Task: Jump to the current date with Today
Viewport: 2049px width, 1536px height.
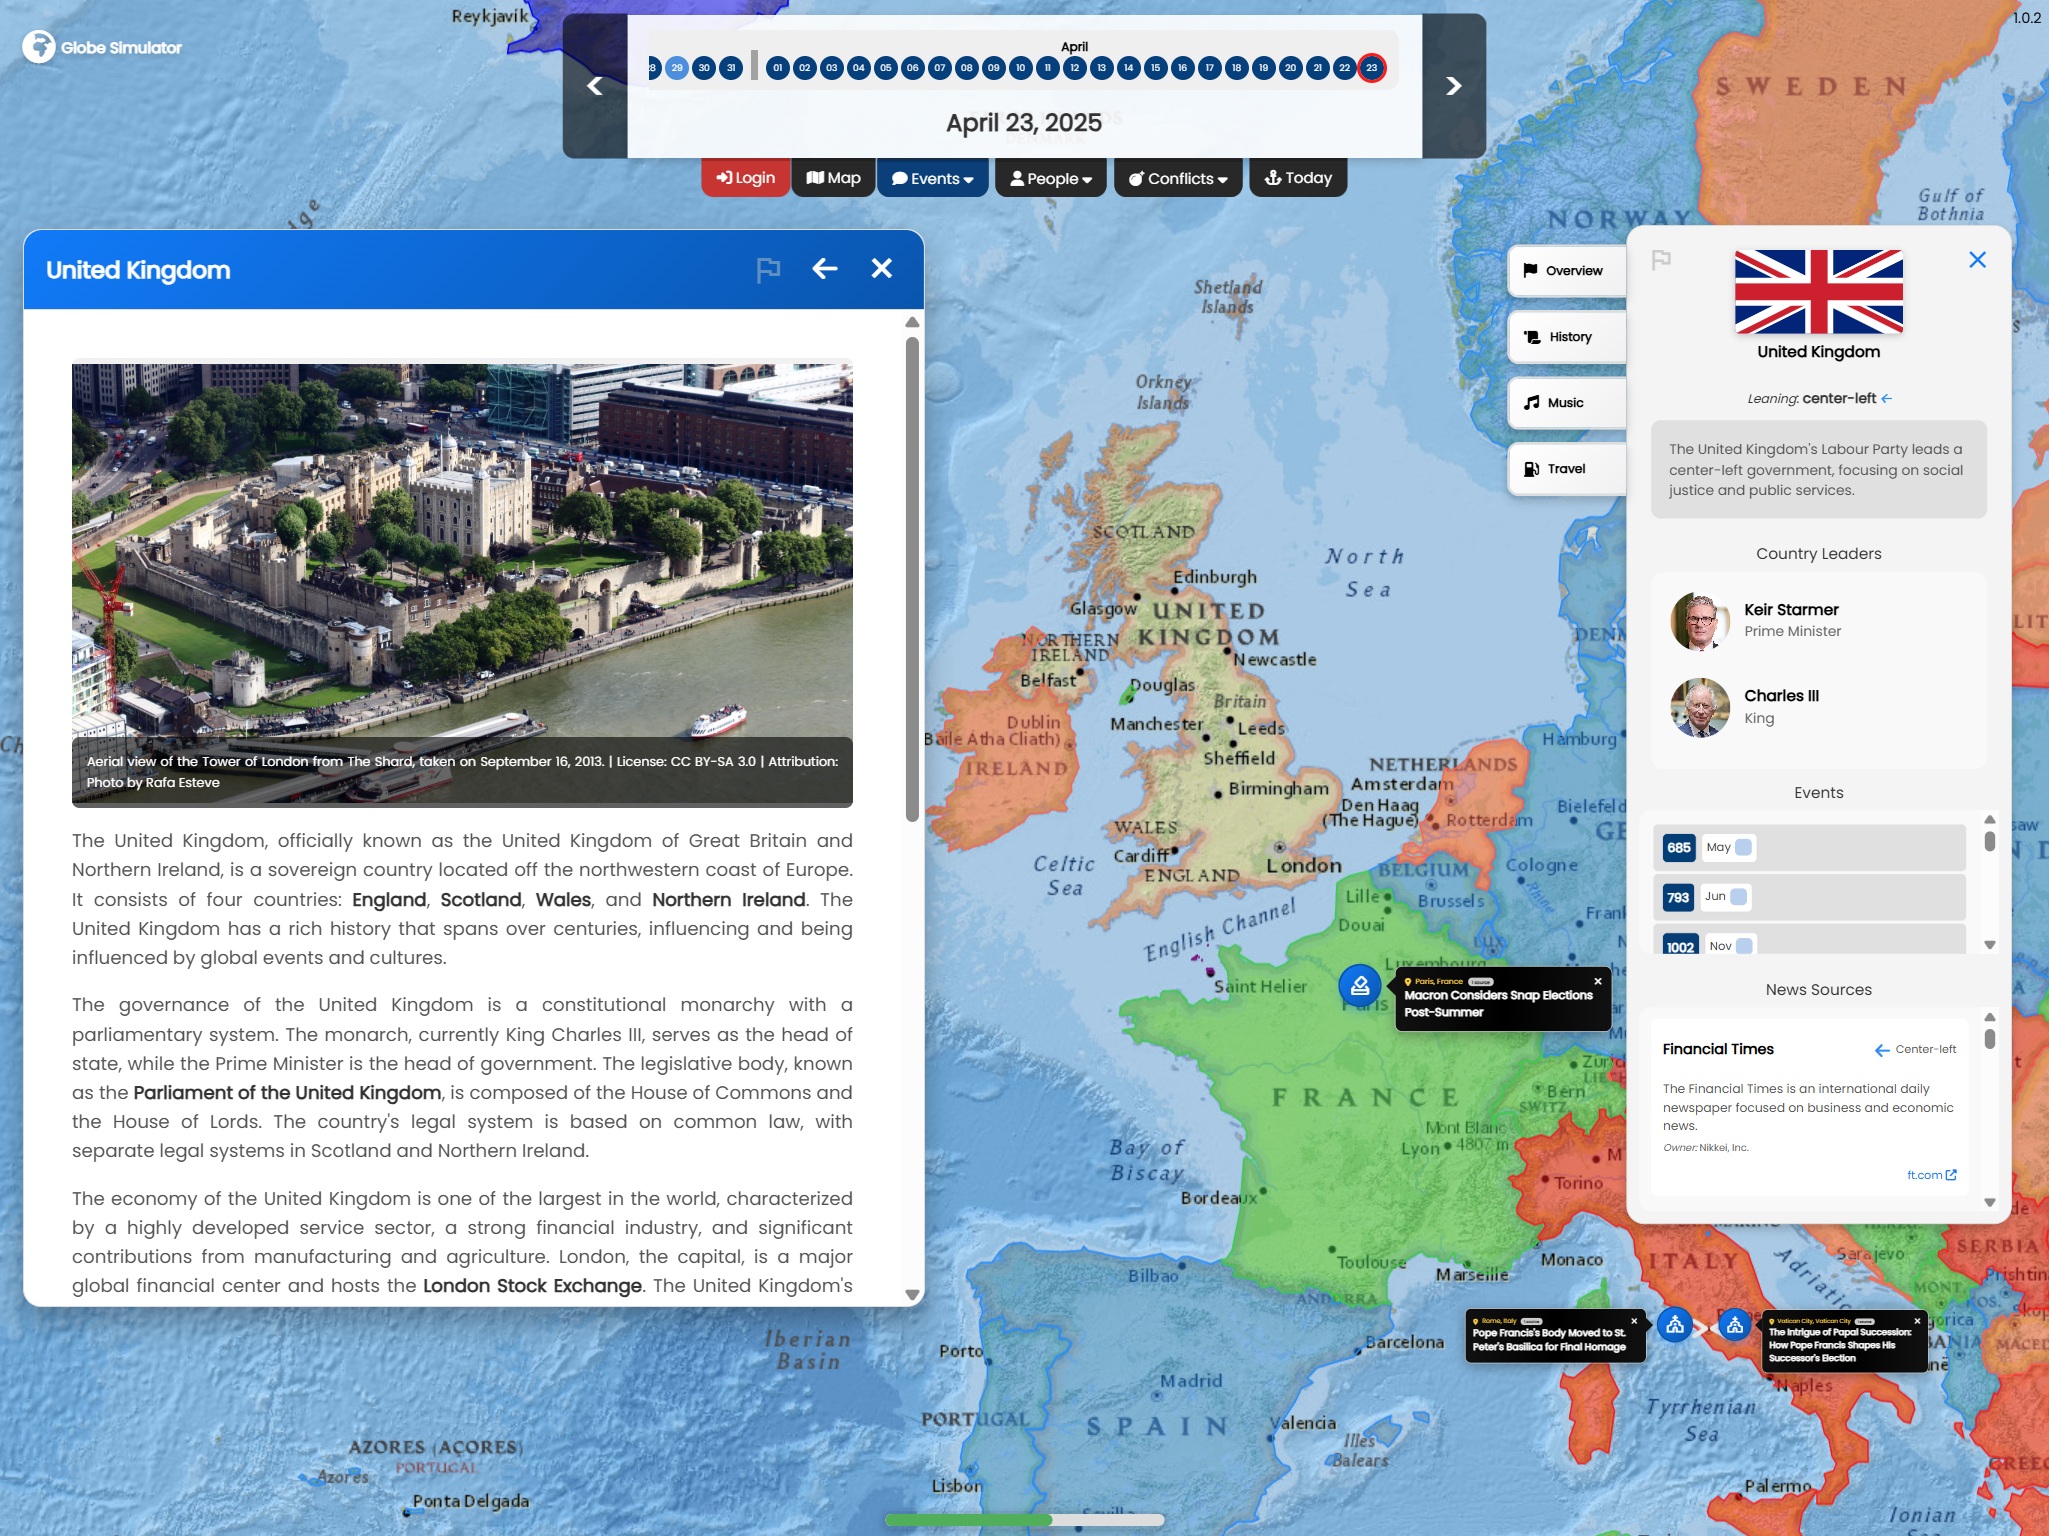Action: coord(1298,178)
